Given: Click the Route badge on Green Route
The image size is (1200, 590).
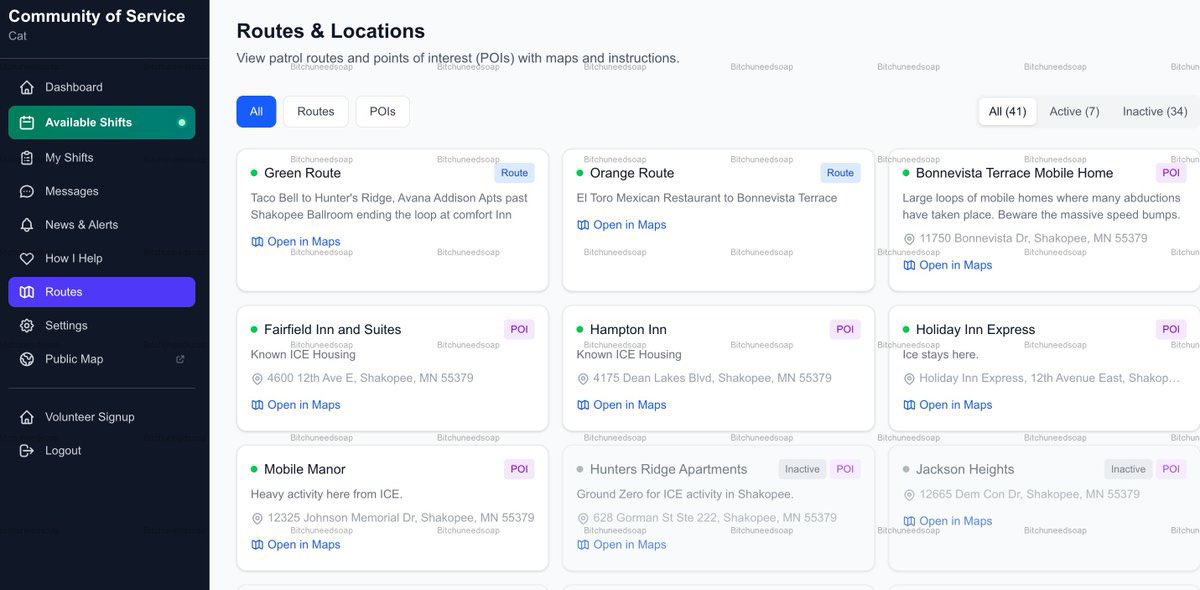Looking at the screenshot, I should click(x=514, y=173).
